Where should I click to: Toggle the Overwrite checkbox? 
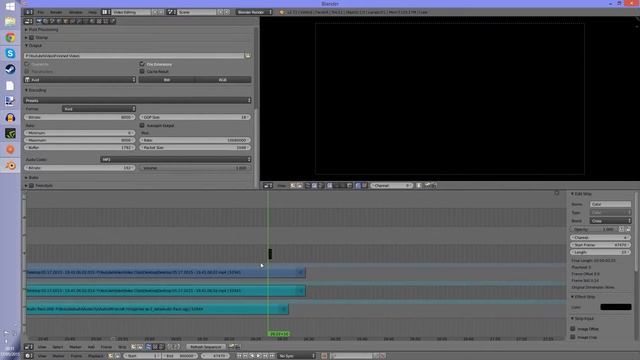(27, 64)
